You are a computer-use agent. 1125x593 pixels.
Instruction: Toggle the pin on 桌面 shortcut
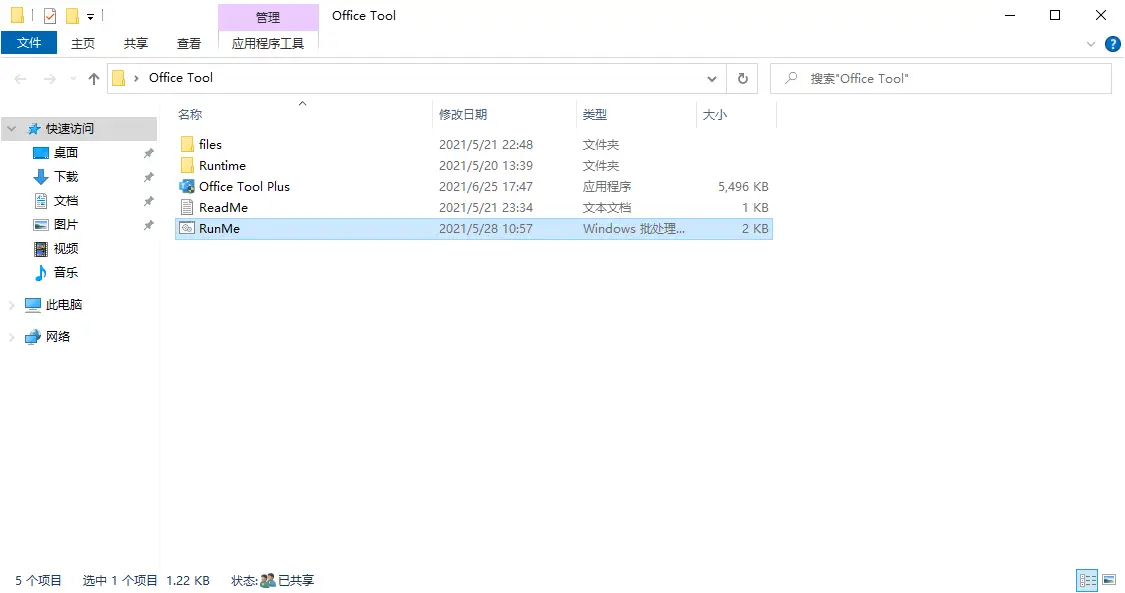pos(148,153)
